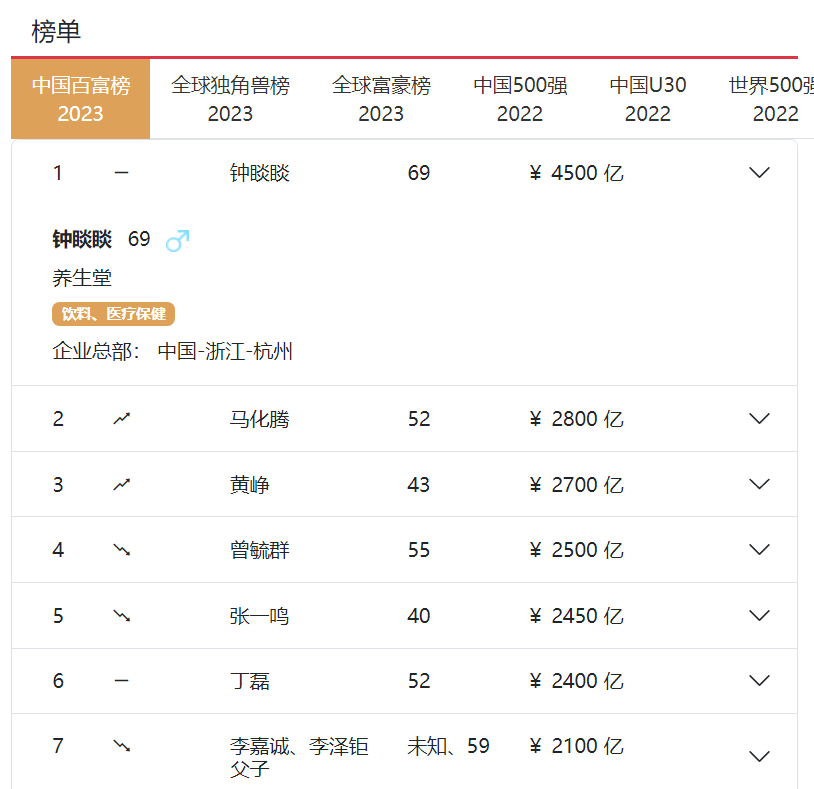Click the downward trend icon for 张一鸣
The image size is (814, 789).
coord(122,616)
